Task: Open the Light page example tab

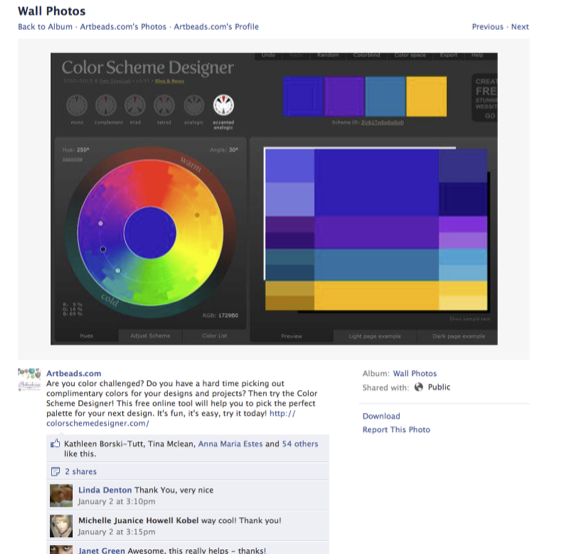Action: pos(375,336)
